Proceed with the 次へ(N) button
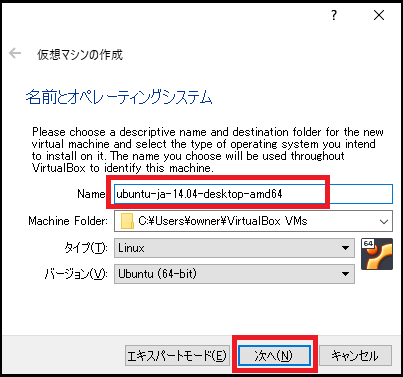403x377 pixels. (275, 355)
